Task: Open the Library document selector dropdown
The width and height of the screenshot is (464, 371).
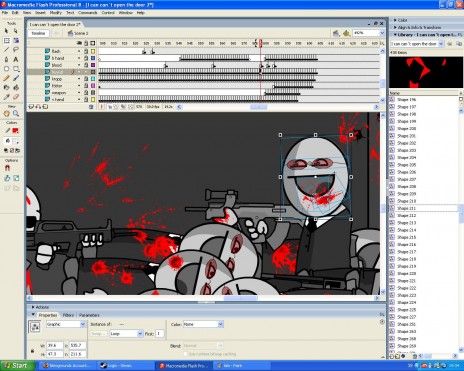Action: tap(441, 44)
